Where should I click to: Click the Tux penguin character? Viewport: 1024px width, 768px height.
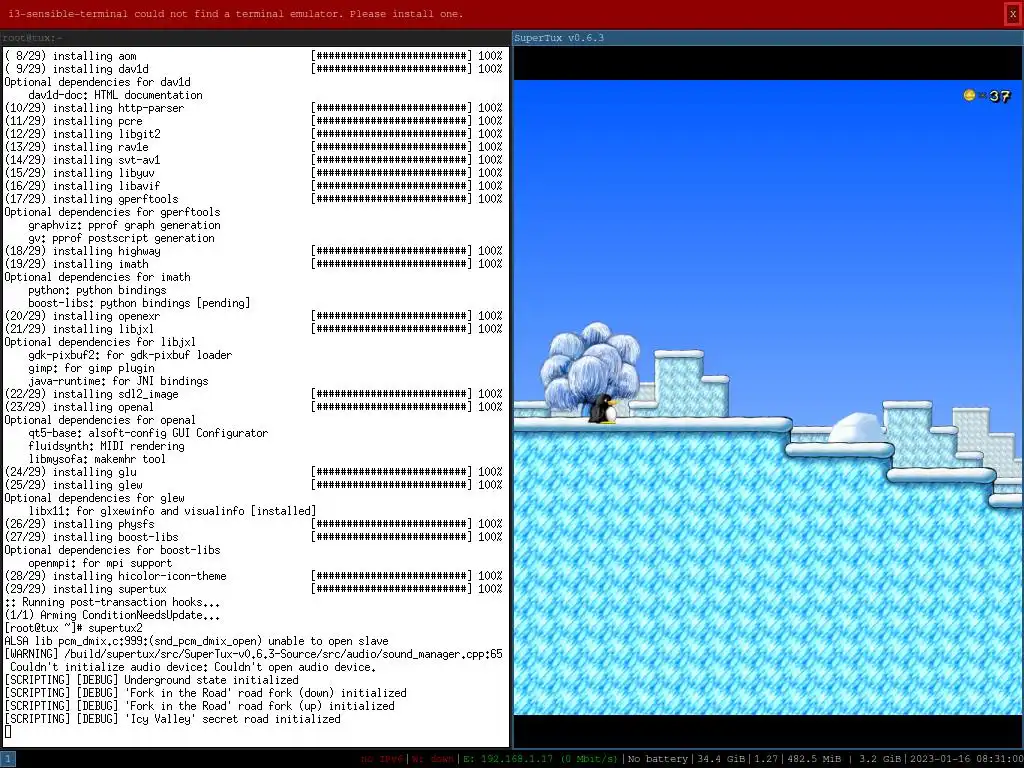603,409
